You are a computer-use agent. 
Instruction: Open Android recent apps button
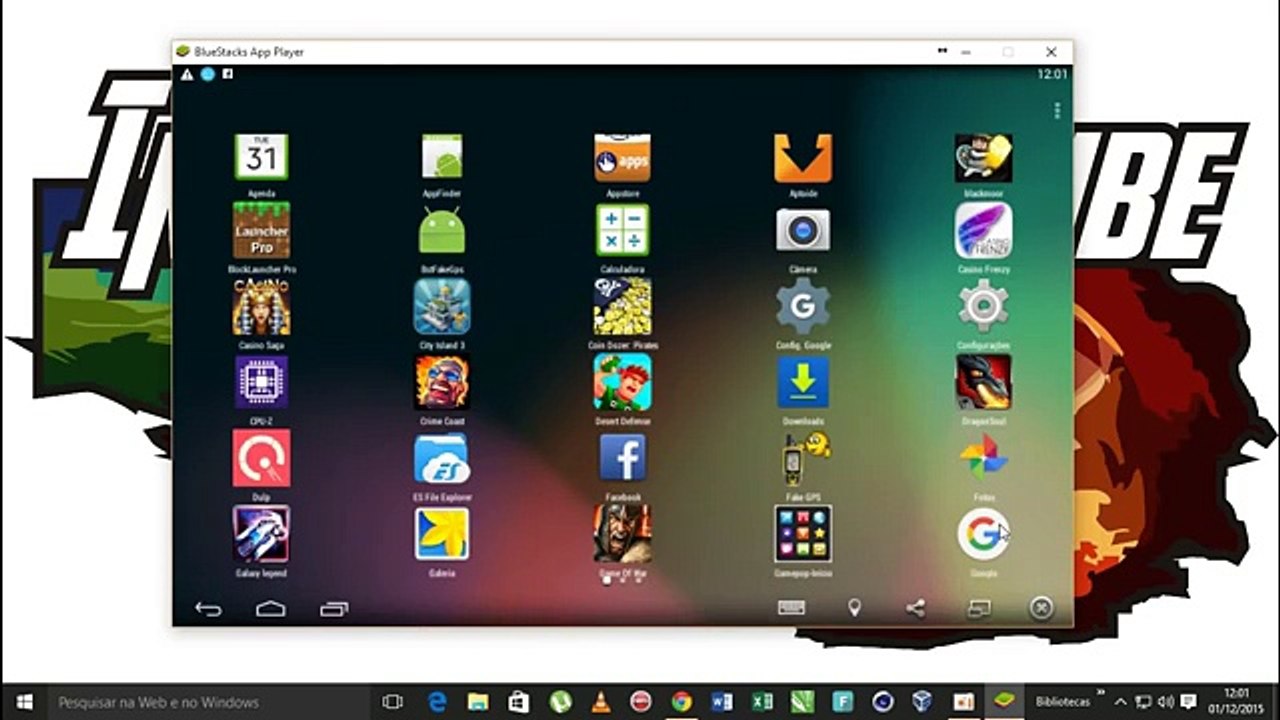click(334, 608)
